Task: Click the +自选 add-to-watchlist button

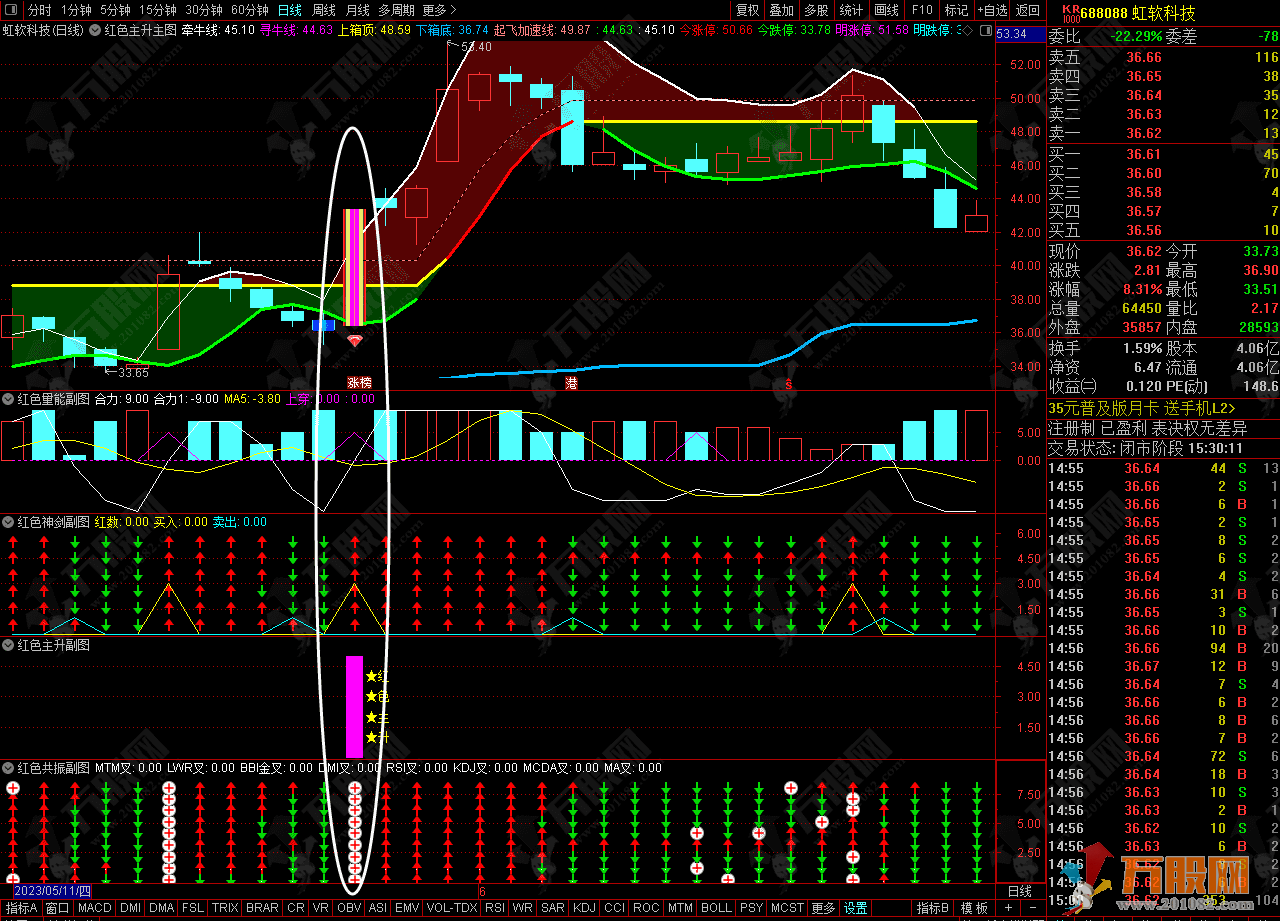Action: (991, 10)
